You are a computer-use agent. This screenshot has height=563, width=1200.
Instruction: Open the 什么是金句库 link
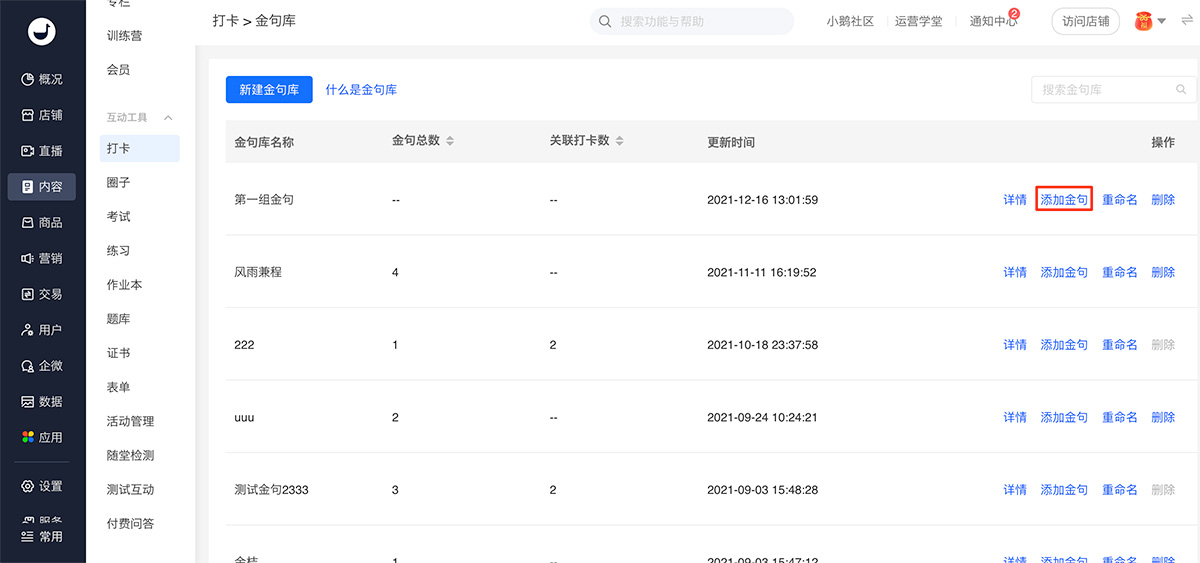(x=361, y=90)
